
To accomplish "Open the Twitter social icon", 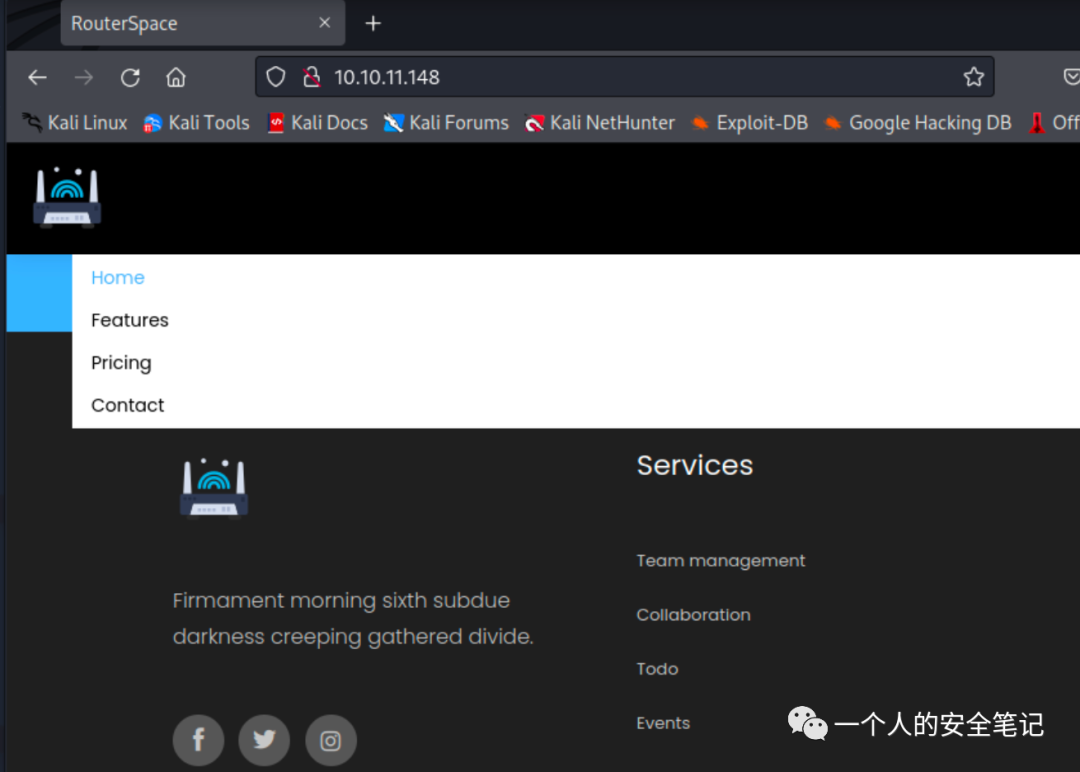I will coord(264,740).
